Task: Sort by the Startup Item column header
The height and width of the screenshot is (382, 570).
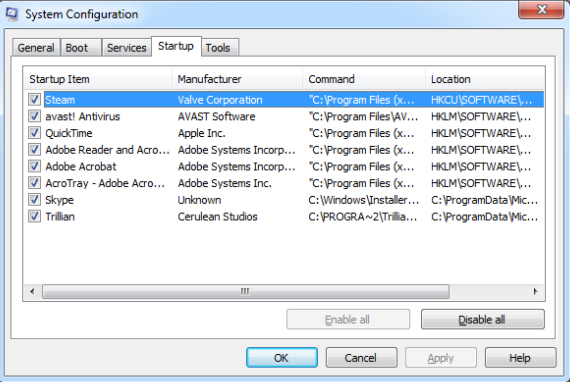Action: (98, 79)
